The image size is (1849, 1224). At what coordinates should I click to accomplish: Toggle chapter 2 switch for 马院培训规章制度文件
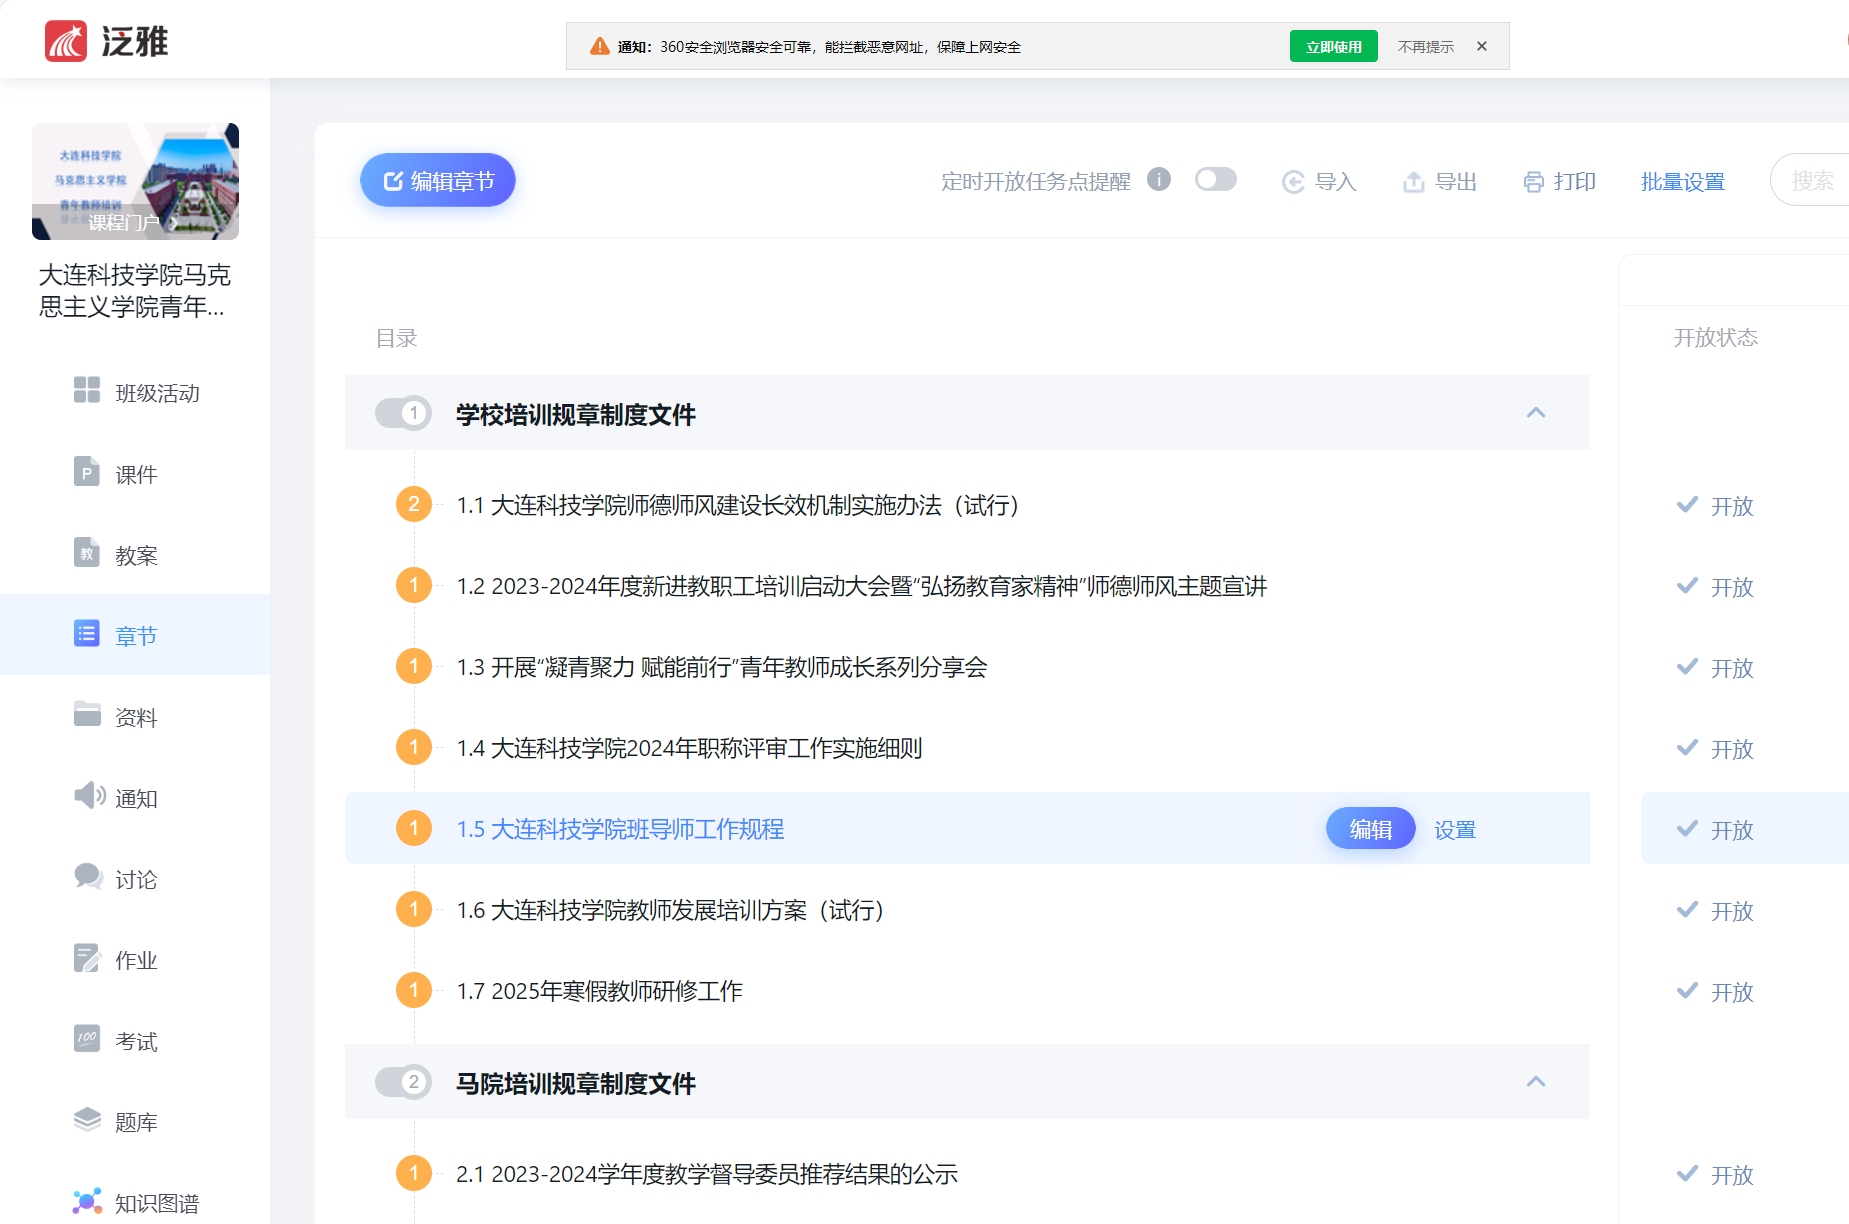point(402,1081)
